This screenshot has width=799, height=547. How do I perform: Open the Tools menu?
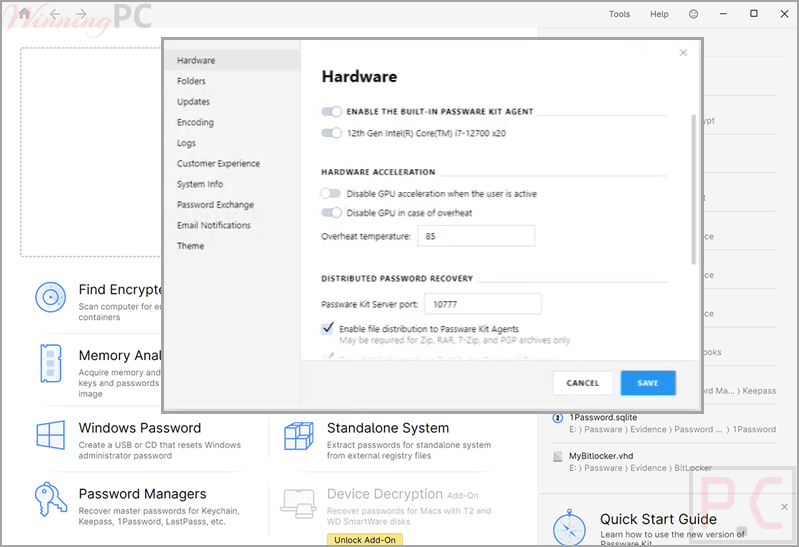(619, 14)
